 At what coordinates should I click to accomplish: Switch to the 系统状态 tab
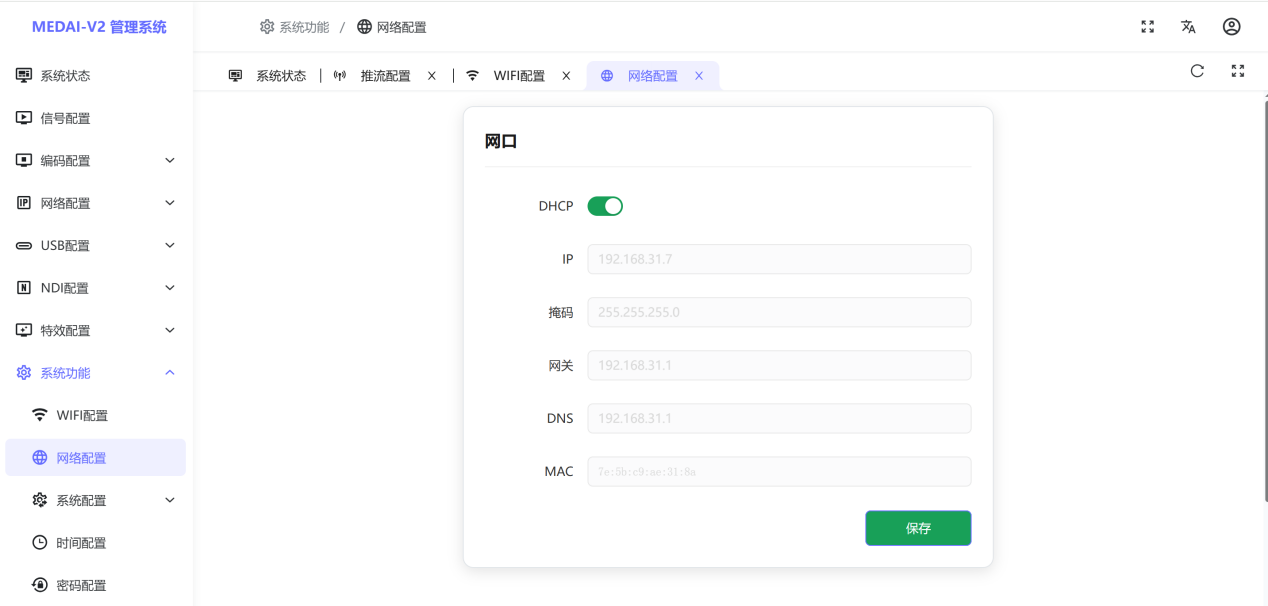point(268,76)
